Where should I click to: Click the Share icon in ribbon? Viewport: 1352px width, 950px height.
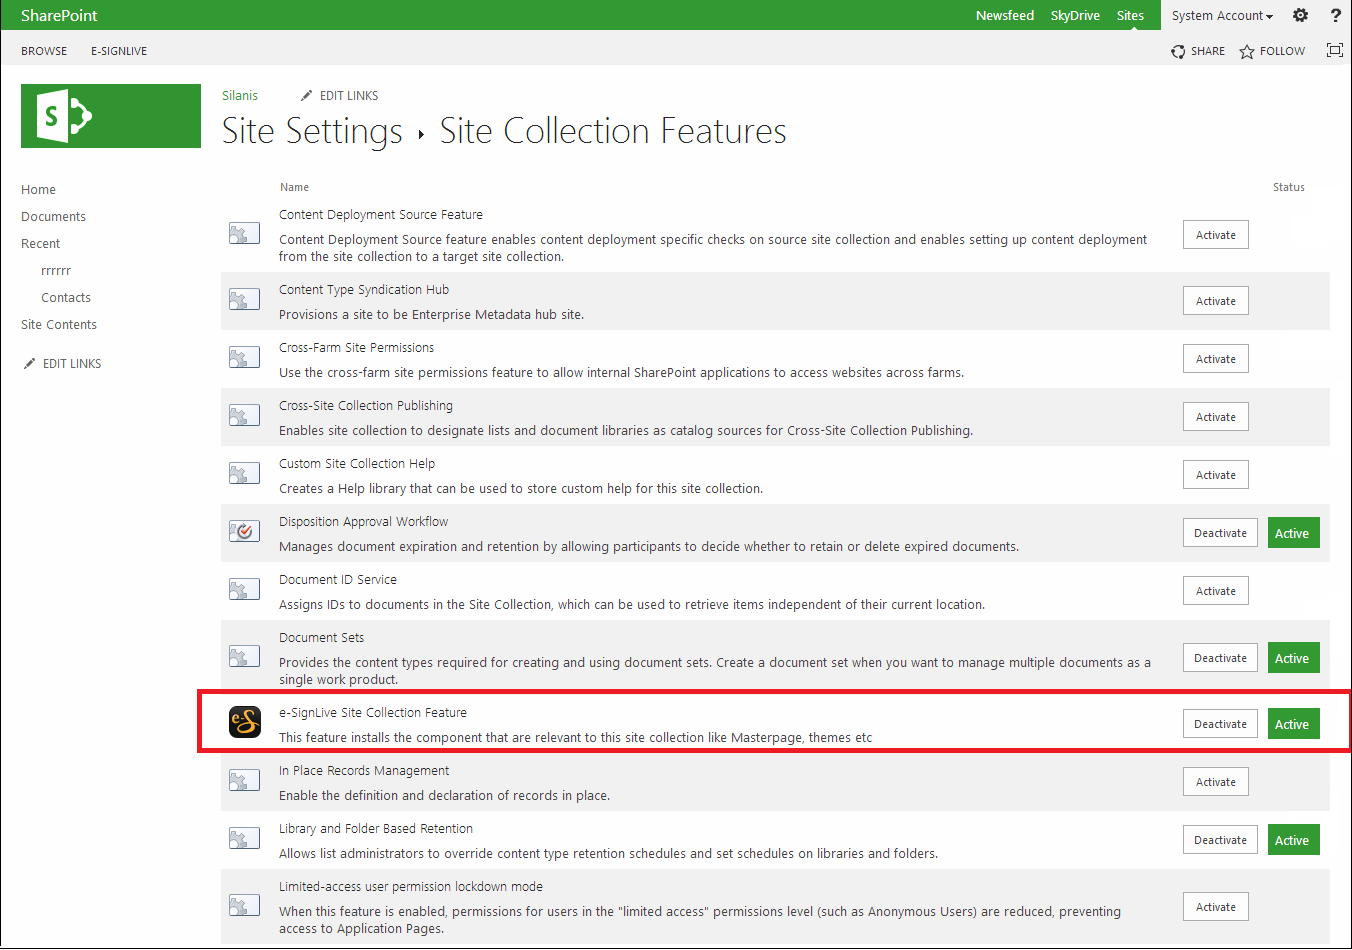click(x=1179, y=51)
